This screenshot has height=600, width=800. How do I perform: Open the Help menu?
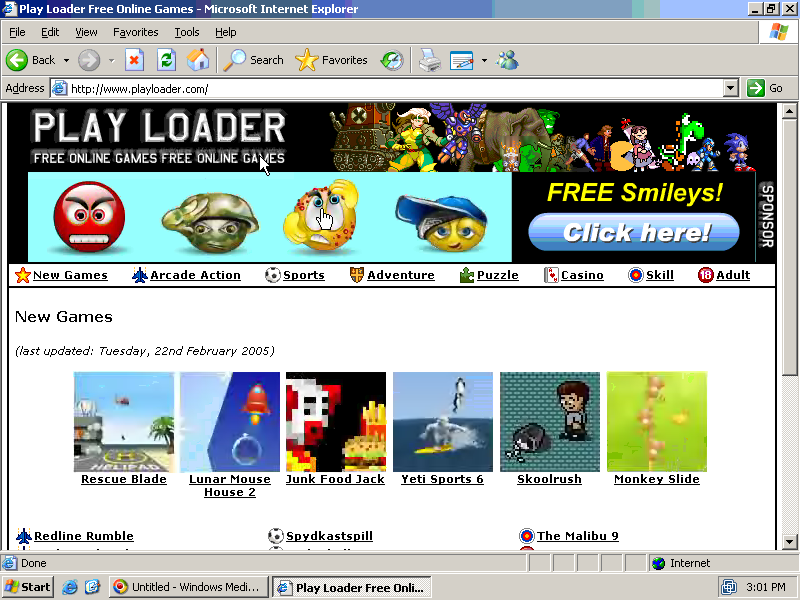[226, 32]
